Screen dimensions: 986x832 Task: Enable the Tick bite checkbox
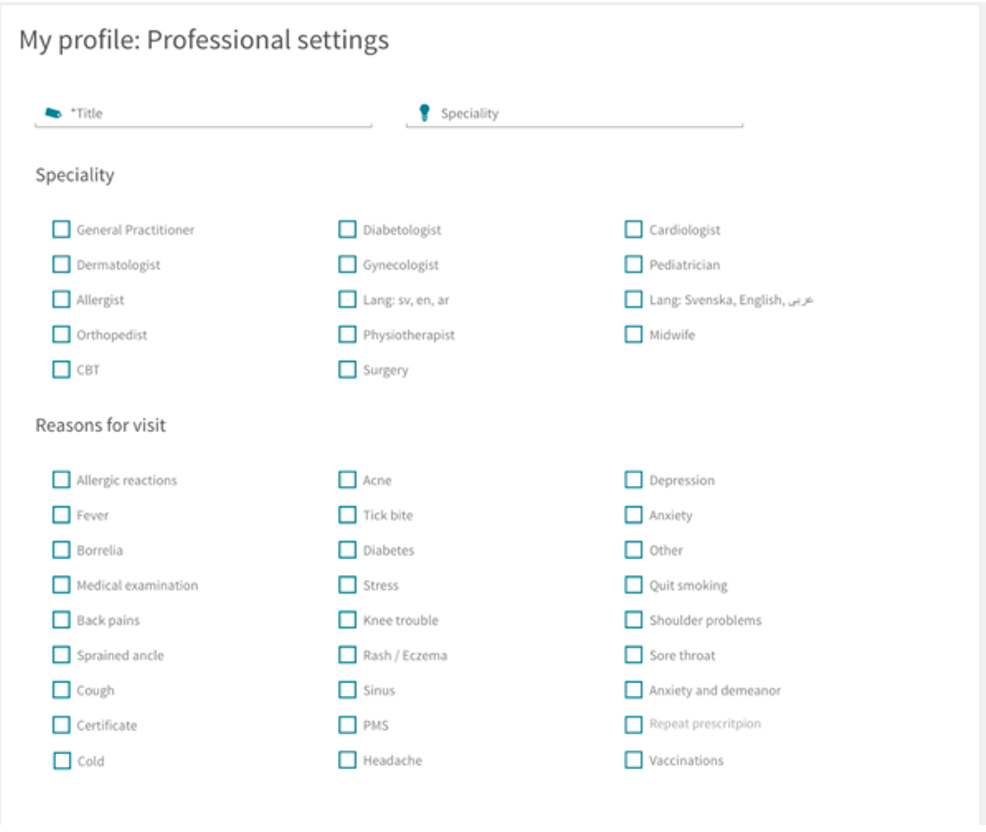click(x=347, y=515)
